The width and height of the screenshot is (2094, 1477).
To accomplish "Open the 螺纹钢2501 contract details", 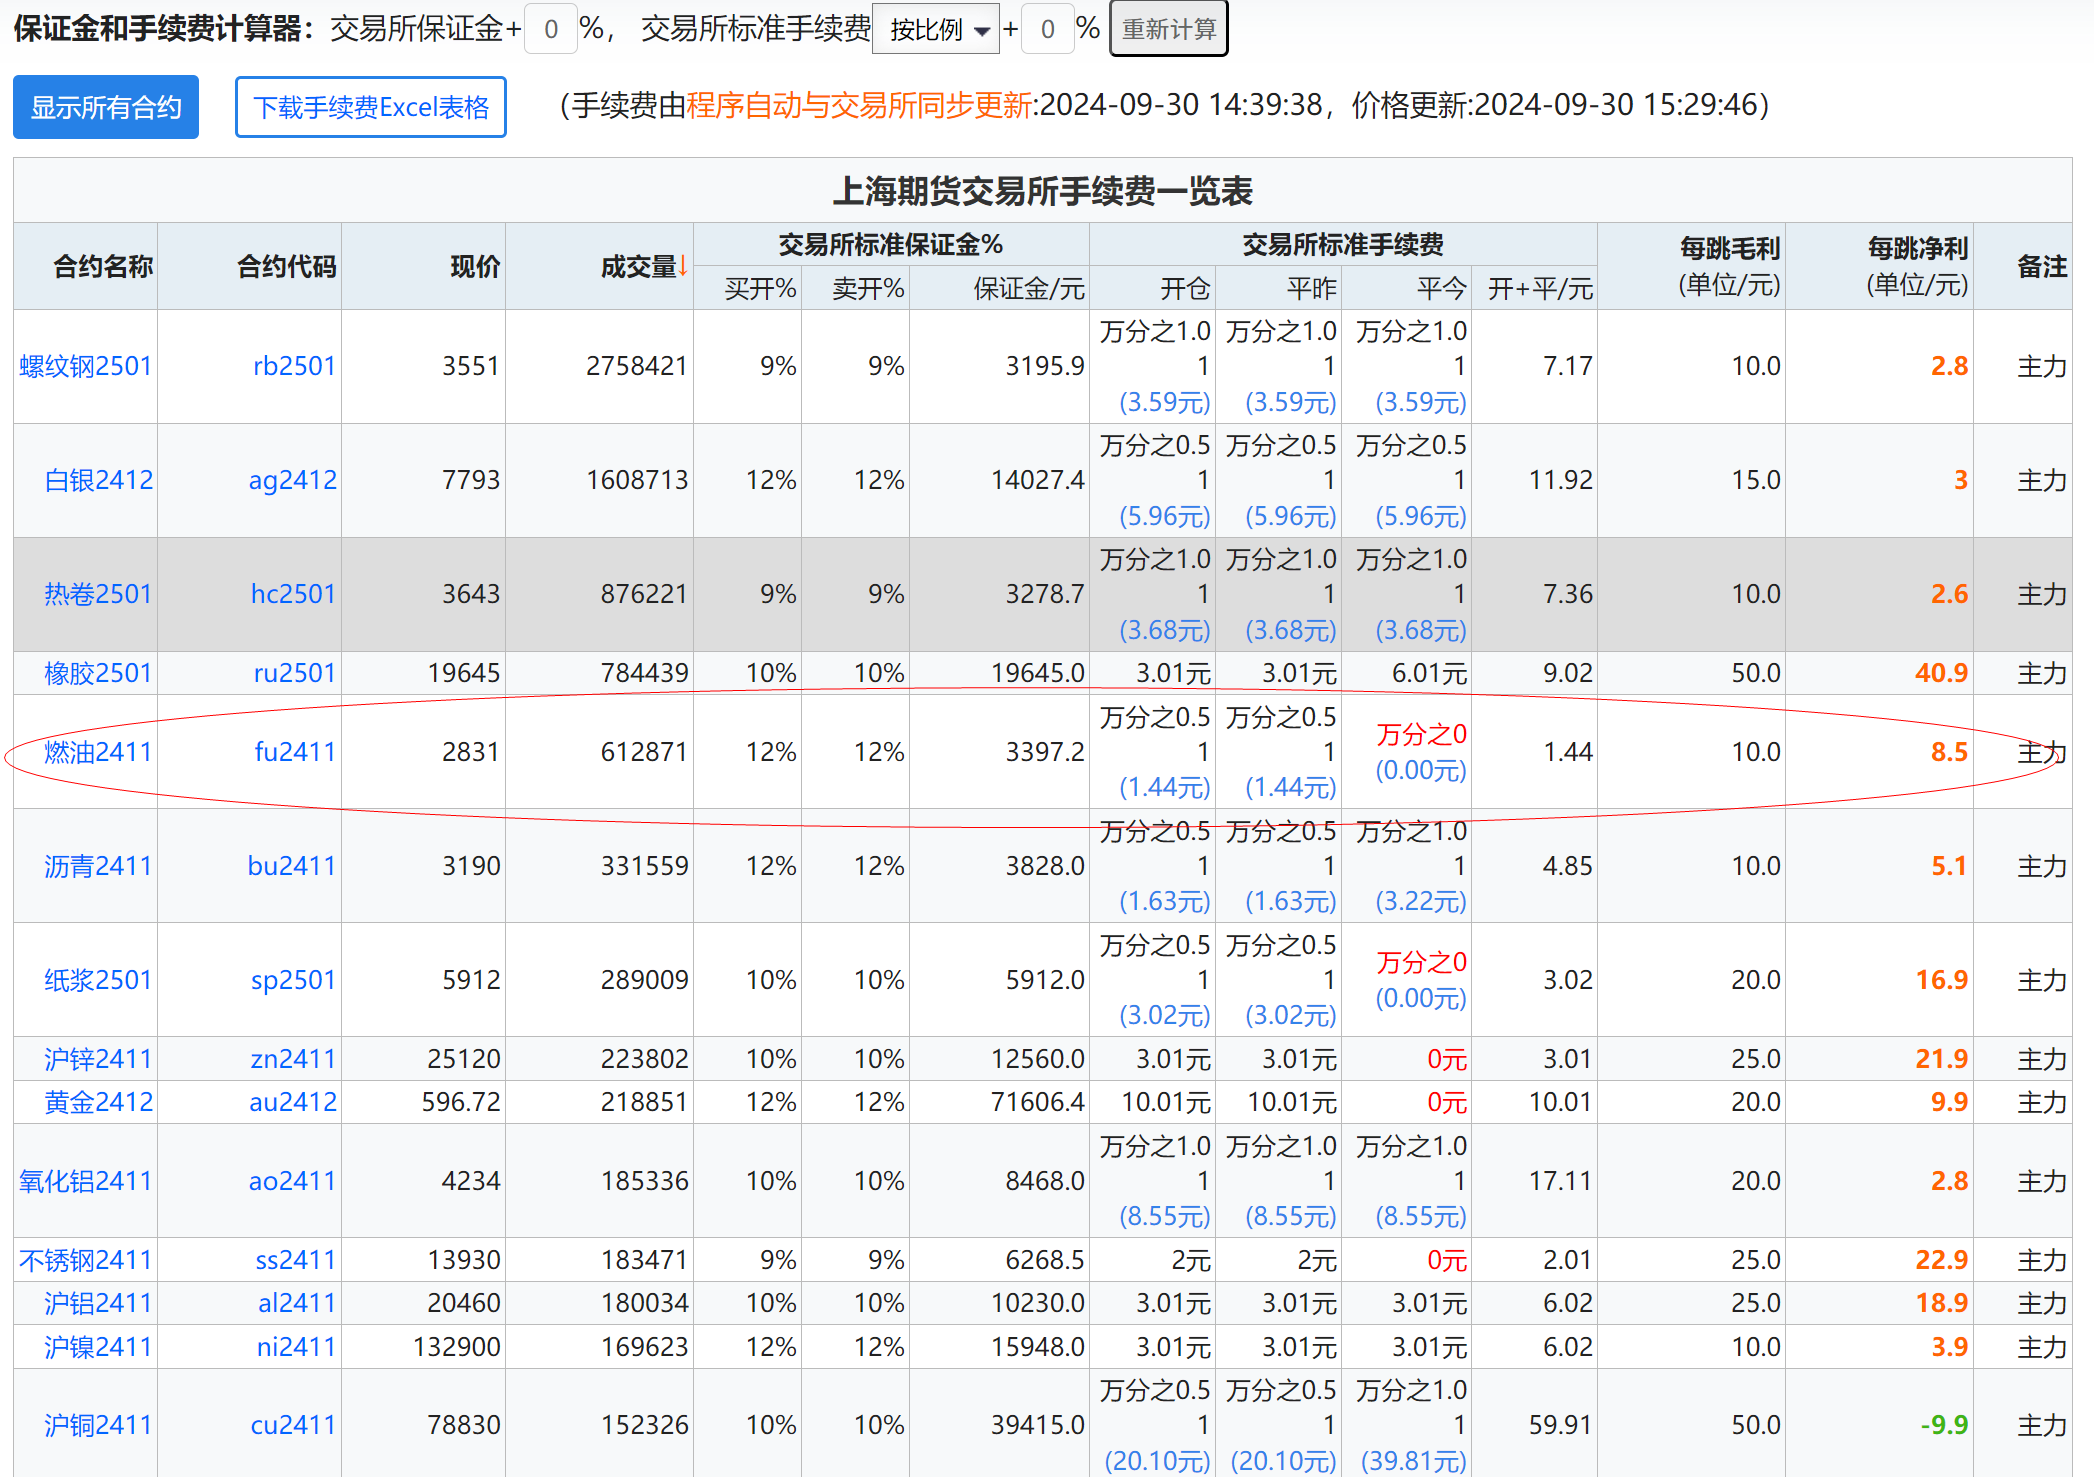I will (85, 366).
